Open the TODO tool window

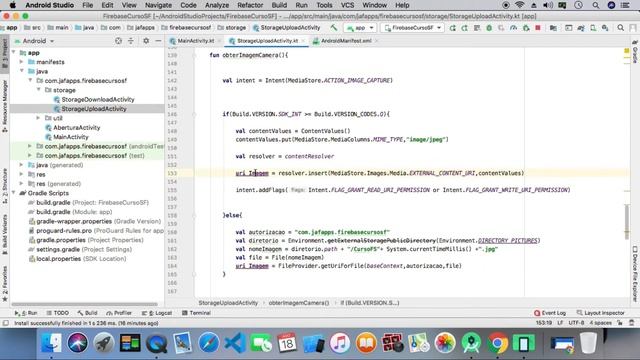point(58,313)
